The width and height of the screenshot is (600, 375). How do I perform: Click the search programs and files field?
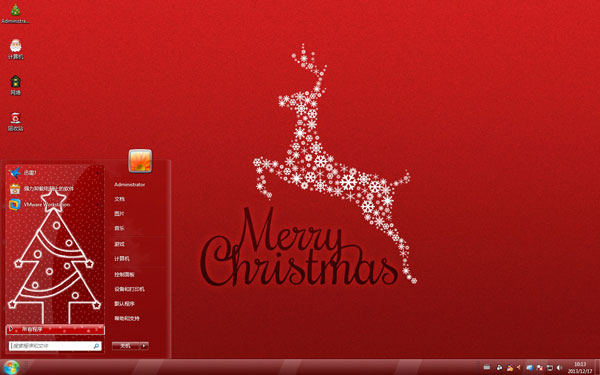[x=55, y=346]
